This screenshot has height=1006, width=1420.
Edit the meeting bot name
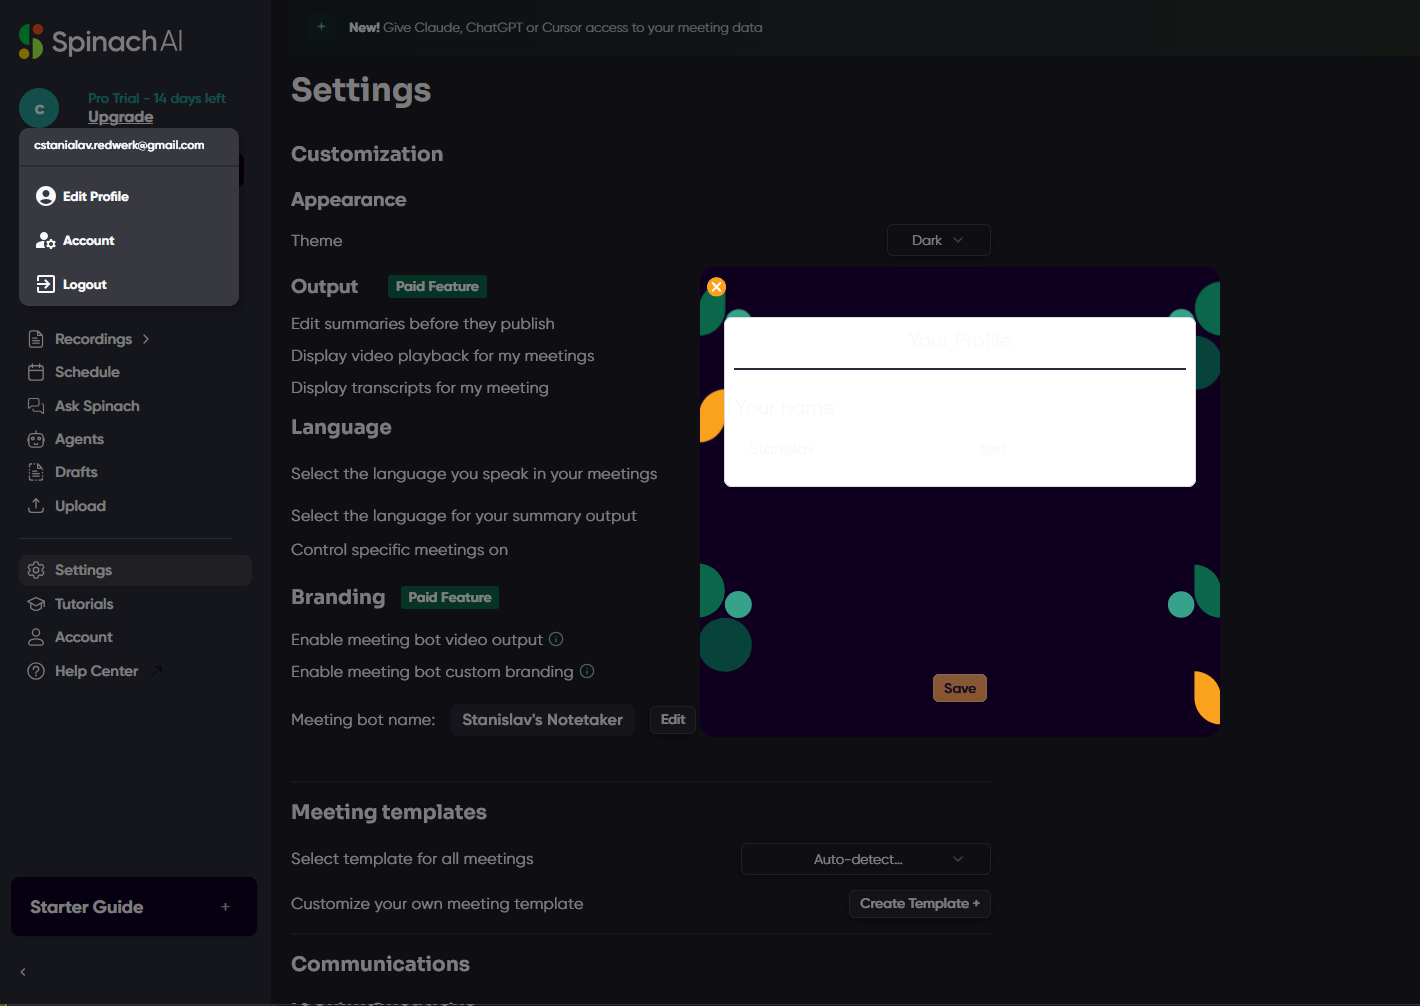(x=673, y=720)
